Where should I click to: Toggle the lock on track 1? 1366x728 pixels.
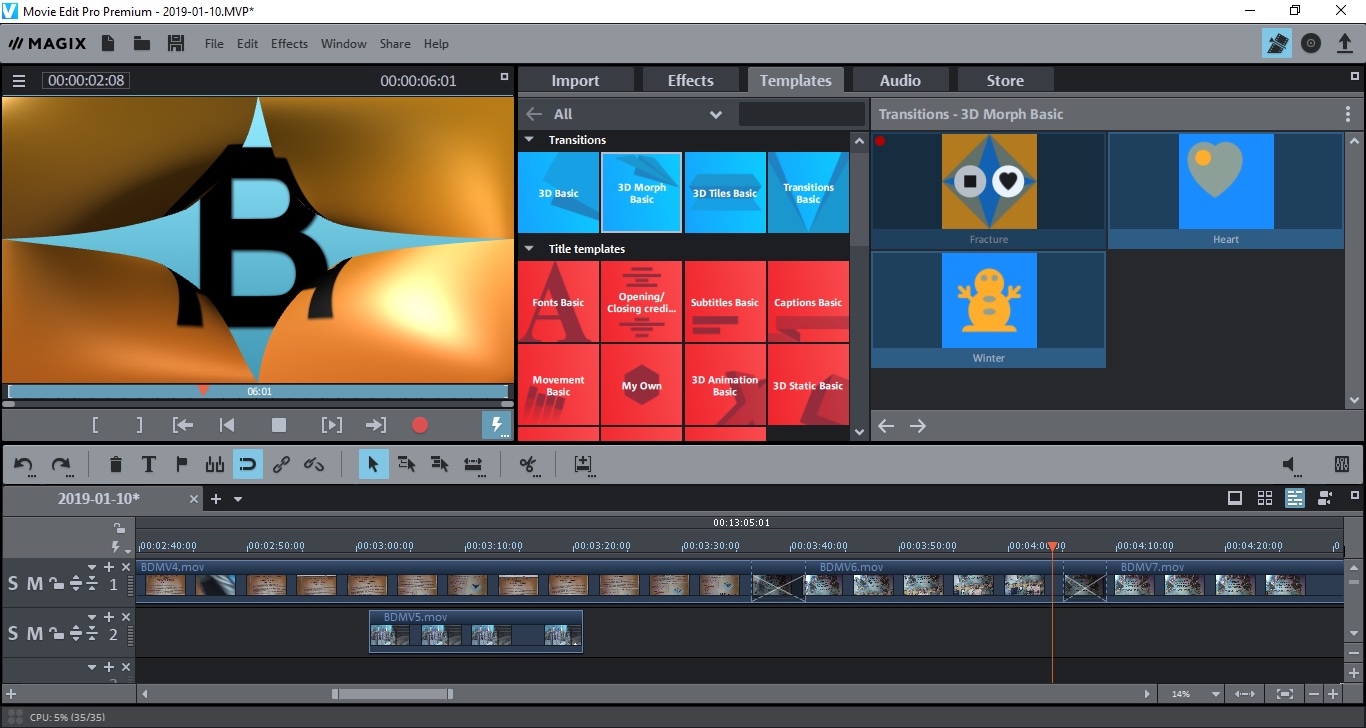(56, 584)
